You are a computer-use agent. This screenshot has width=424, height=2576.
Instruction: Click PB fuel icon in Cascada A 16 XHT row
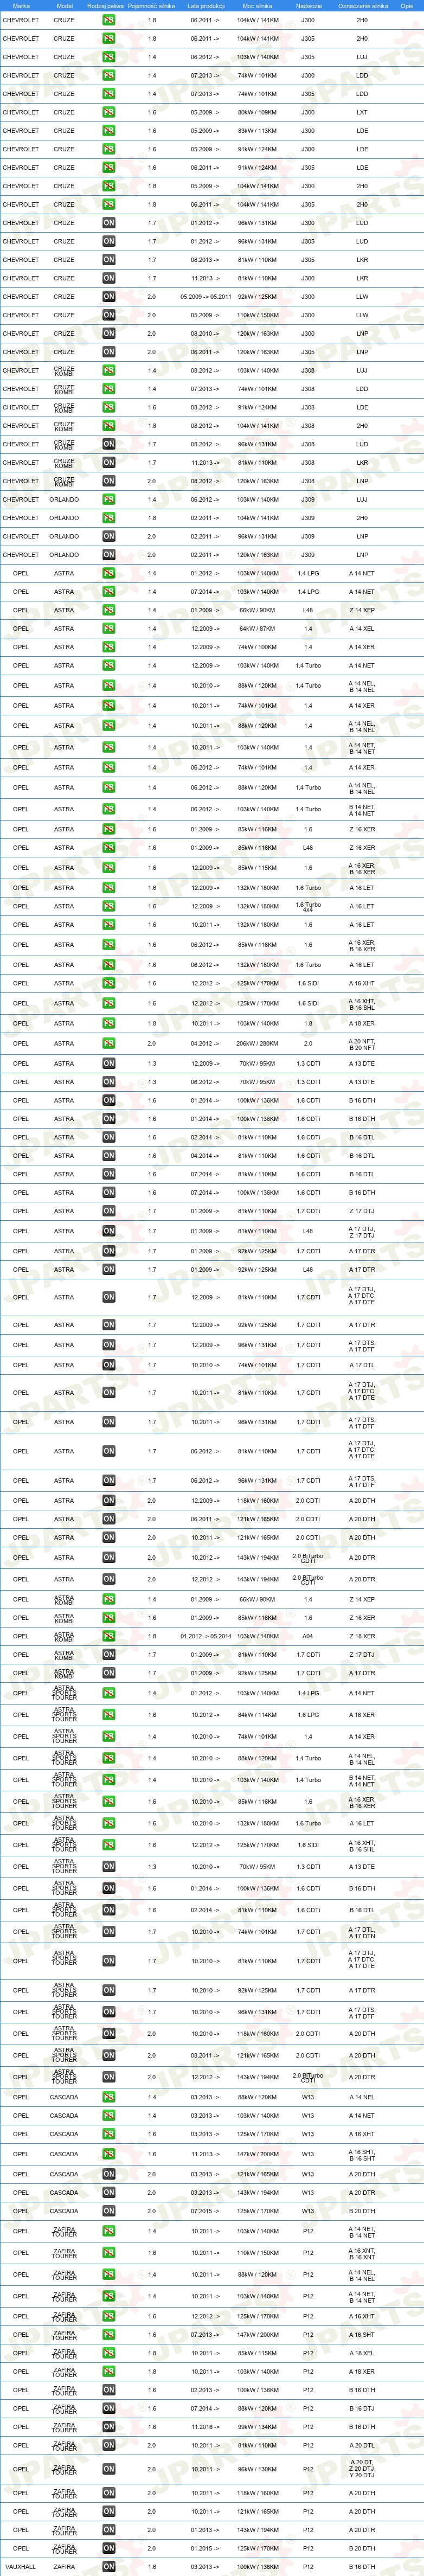pyautogui.click(x=108, y=2135)
